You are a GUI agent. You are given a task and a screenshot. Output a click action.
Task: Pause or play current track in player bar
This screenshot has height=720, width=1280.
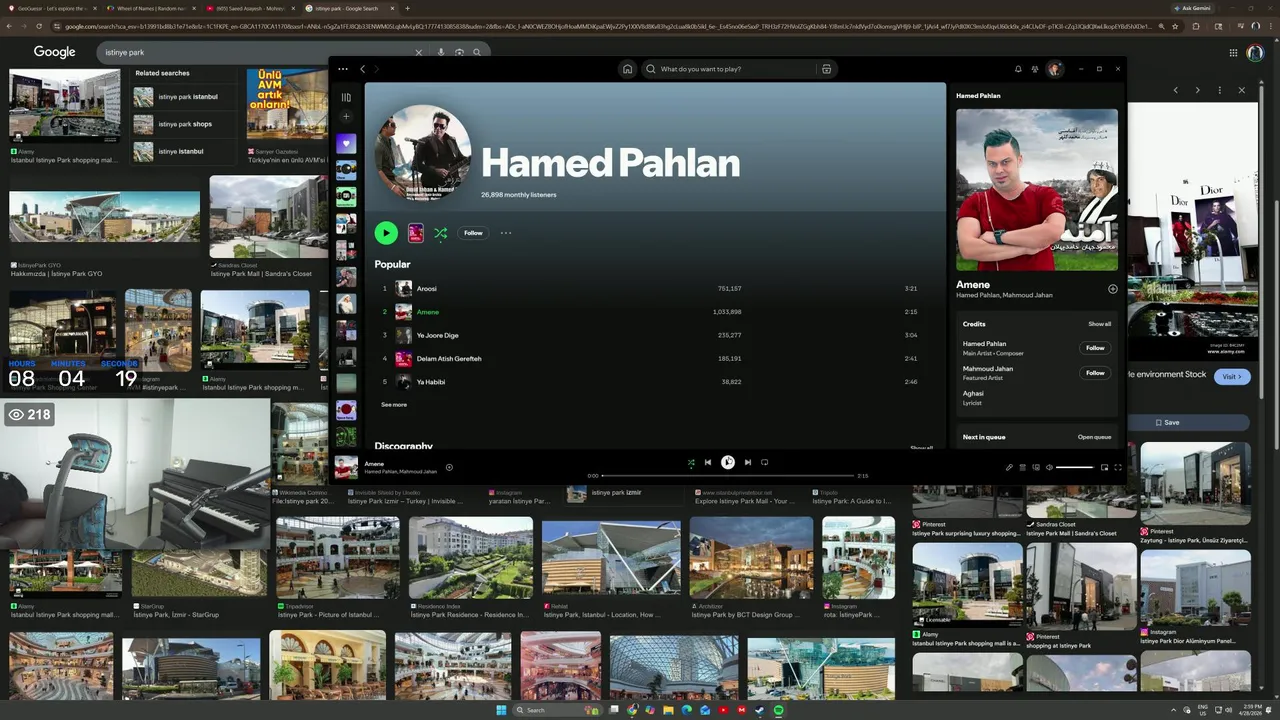coord(728,462)
